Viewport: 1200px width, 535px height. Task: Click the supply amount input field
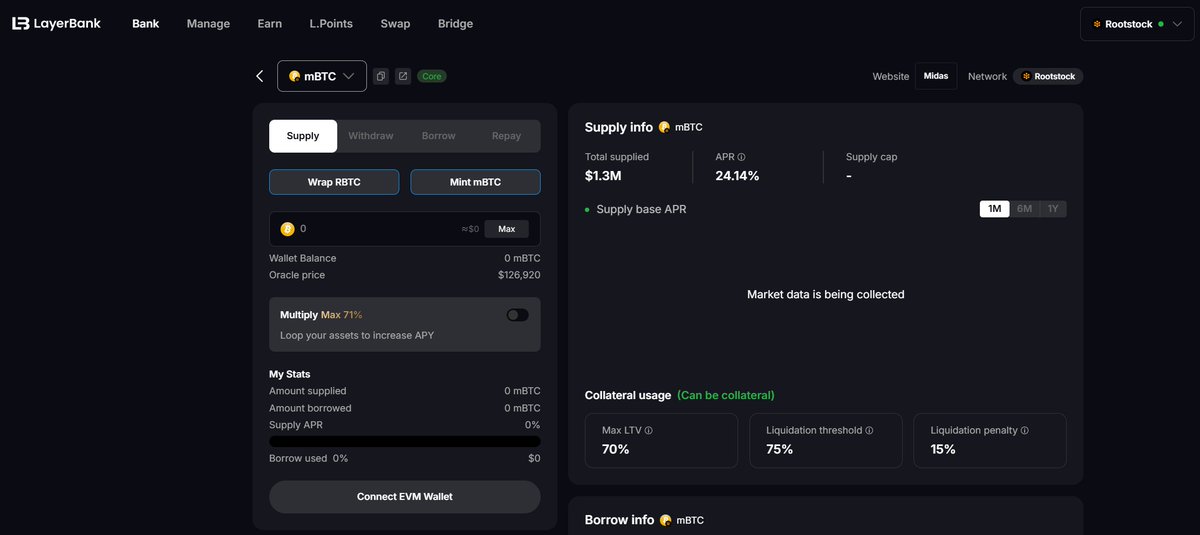click(405, 229)
